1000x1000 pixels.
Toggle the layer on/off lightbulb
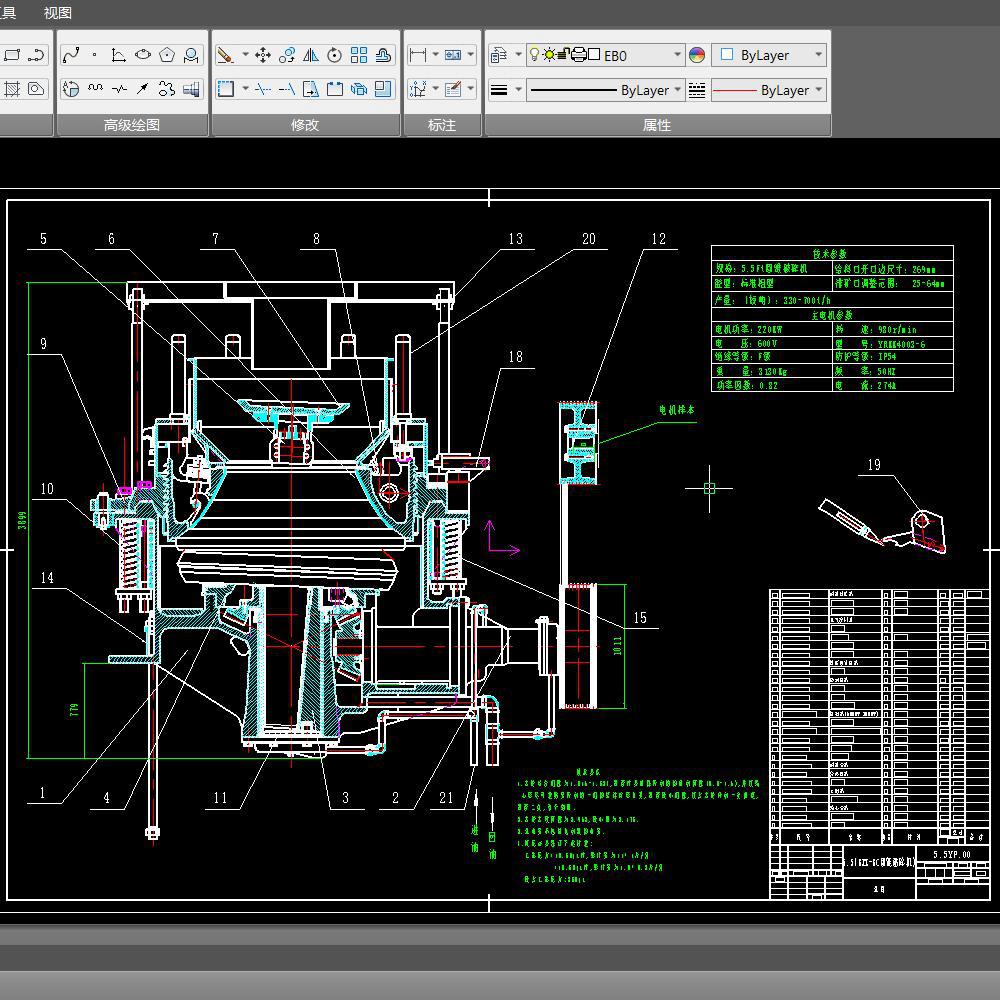(534, 55)
